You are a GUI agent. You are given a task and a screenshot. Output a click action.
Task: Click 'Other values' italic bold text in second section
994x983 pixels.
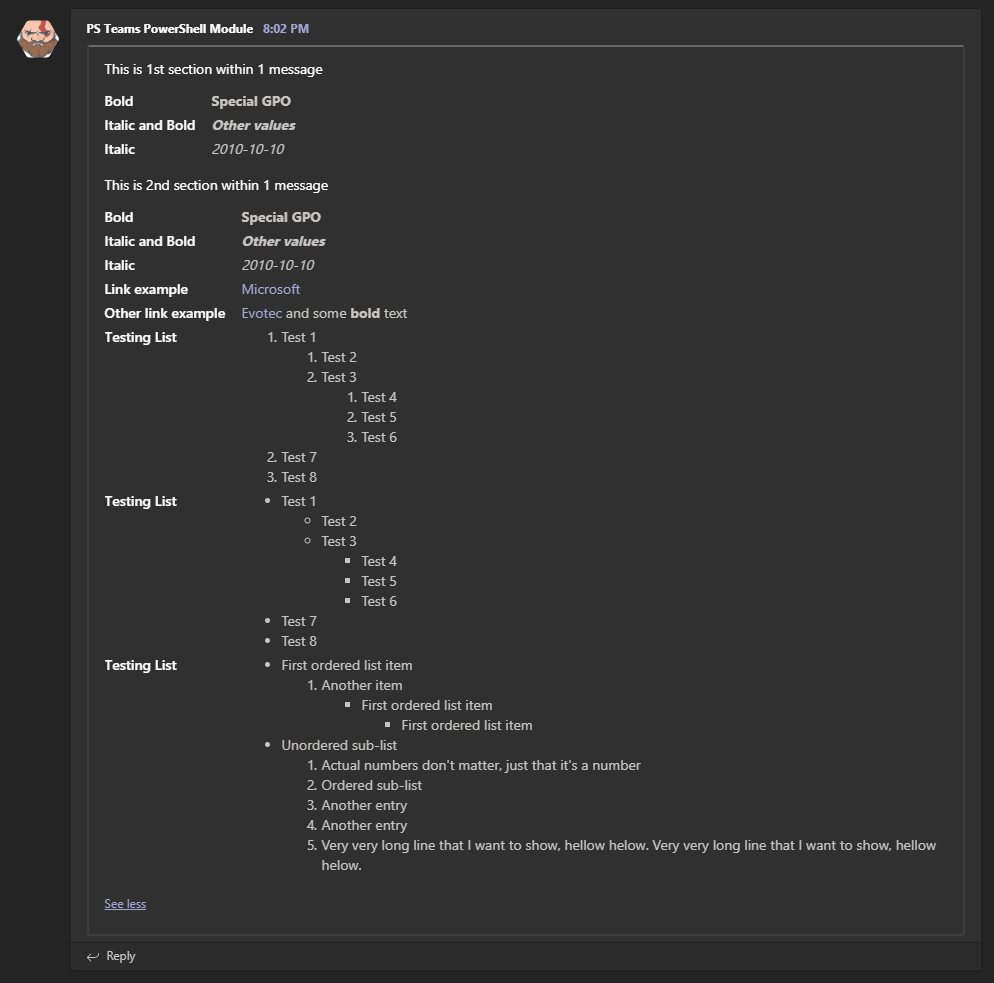(283, 241)
